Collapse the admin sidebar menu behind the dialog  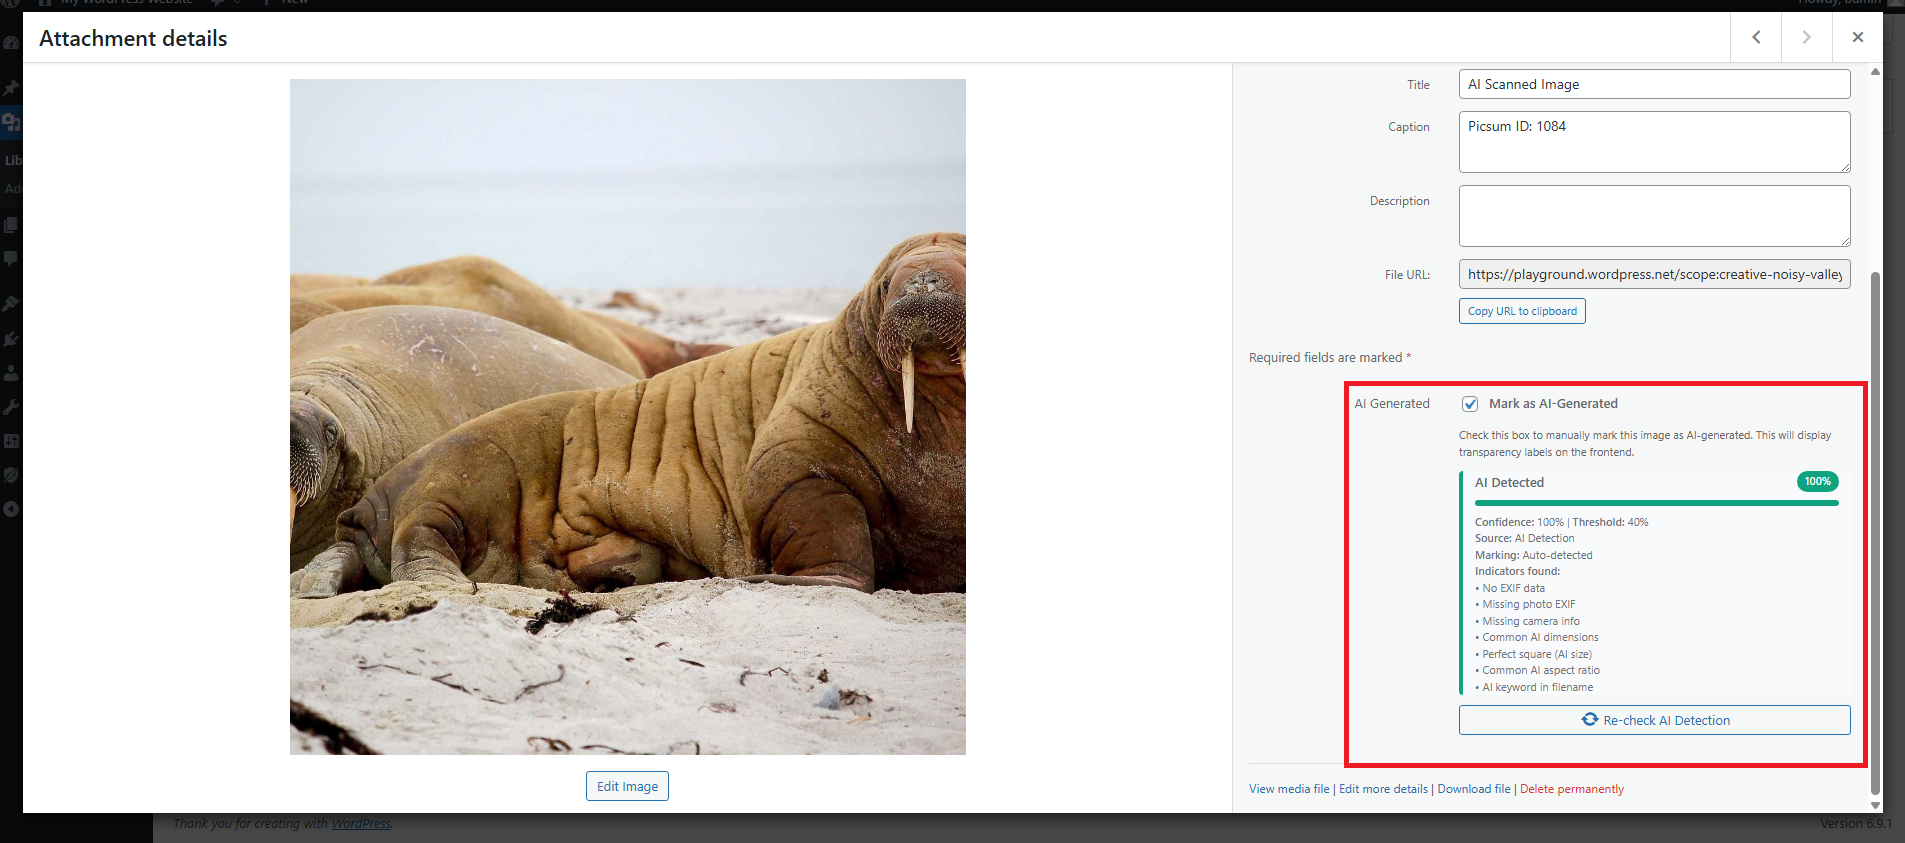11,509
